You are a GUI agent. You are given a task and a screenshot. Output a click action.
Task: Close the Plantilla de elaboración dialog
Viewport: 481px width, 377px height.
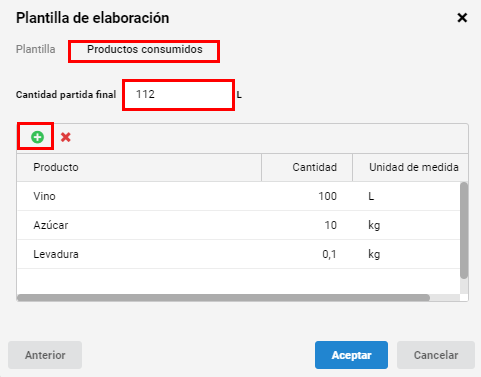coord(462,18)
